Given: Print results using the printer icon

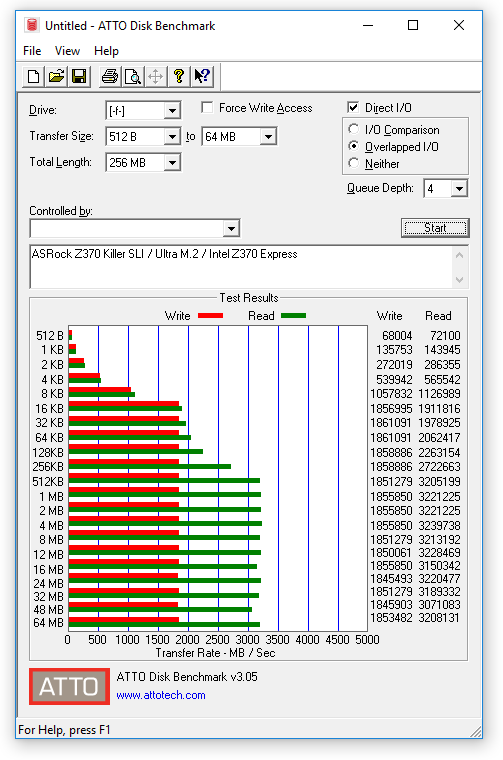Looking at the screenshot, I should [110, 77].
